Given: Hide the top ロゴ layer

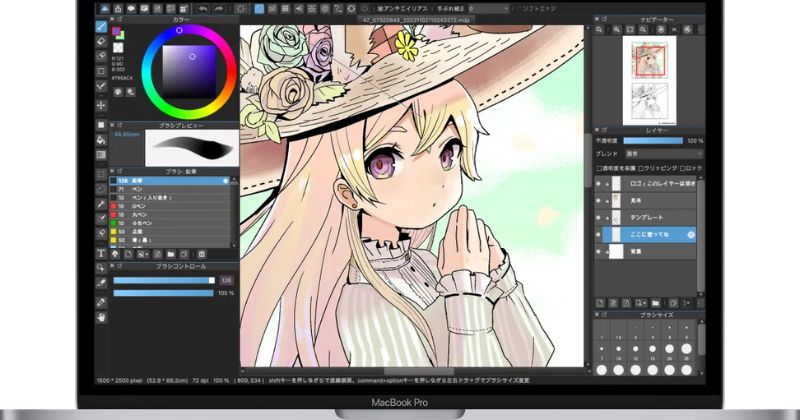Looking at the screenshot, I should [598, 183].
